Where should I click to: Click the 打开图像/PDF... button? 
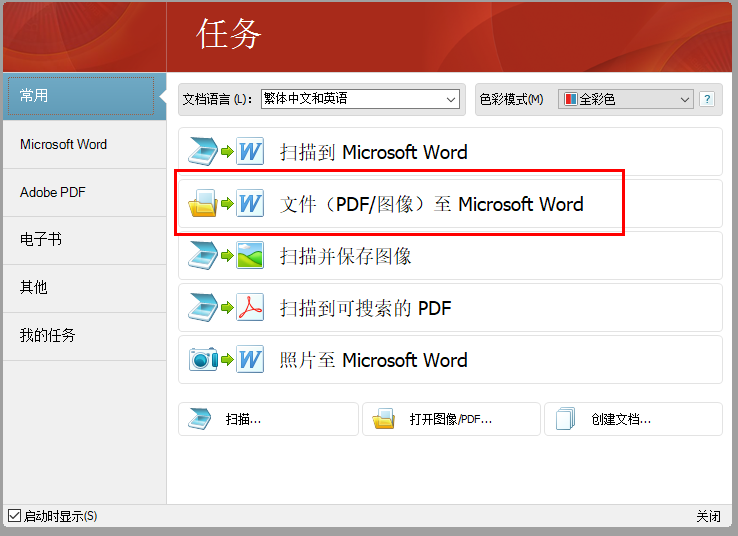pyautogui.click(x=451, y=419)
